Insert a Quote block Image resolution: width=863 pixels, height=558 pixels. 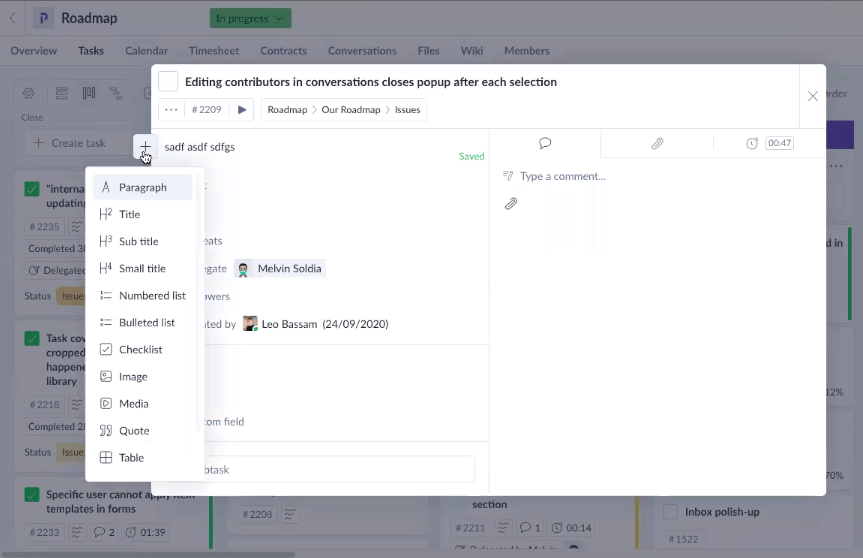pyautogui.click(x=143, y=430)
